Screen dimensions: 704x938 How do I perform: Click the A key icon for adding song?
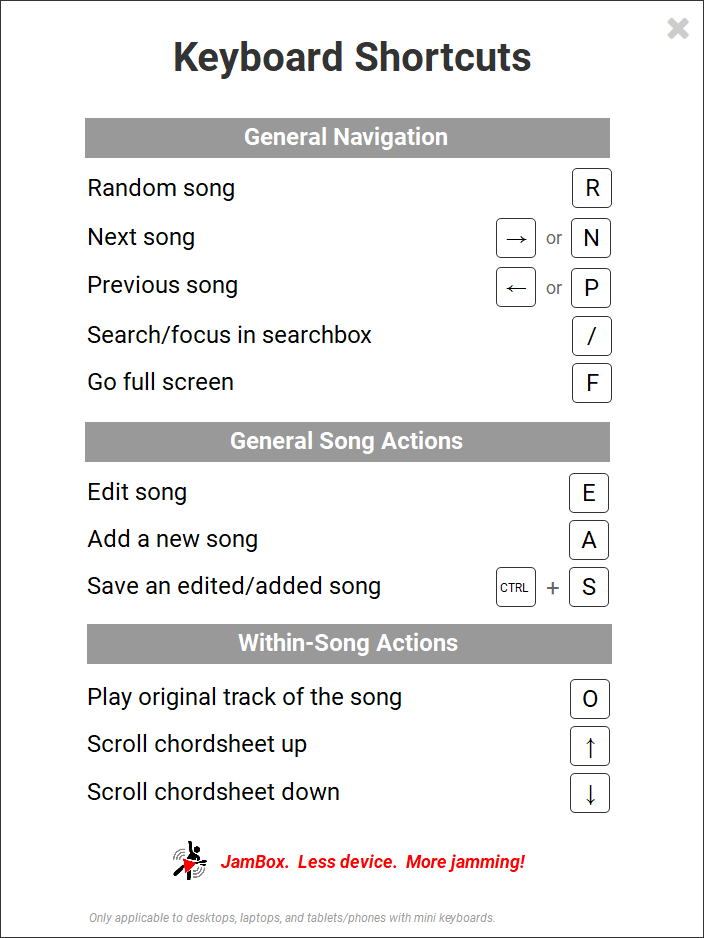point(589,540)
